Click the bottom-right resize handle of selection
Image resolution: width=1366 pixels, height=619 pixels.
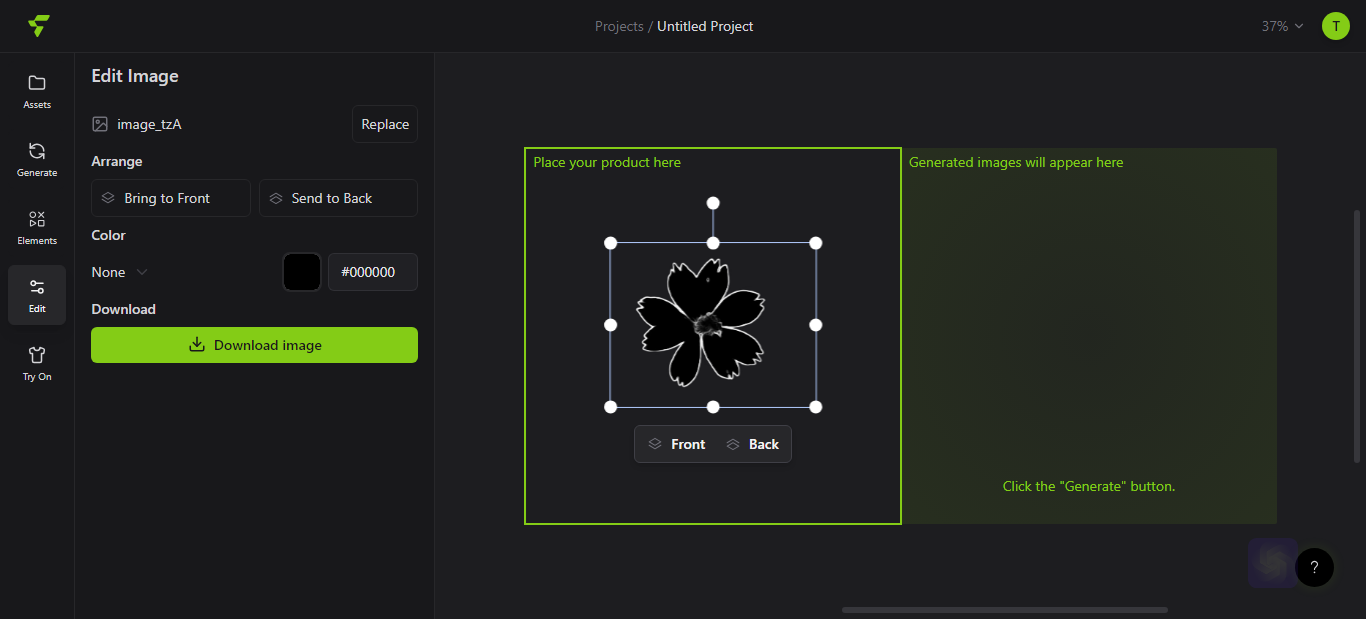coord(816,407)
